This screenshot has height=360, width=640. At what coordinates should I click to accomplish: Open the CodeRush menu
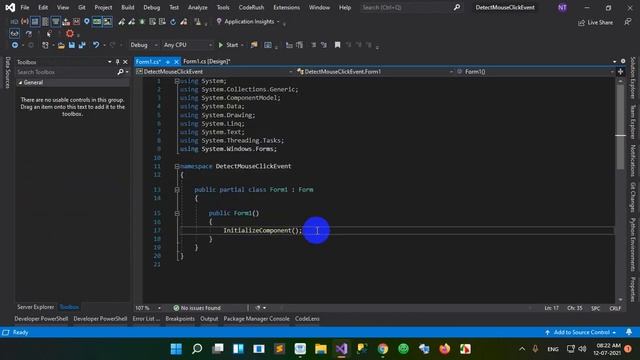[x=251, y=7]
